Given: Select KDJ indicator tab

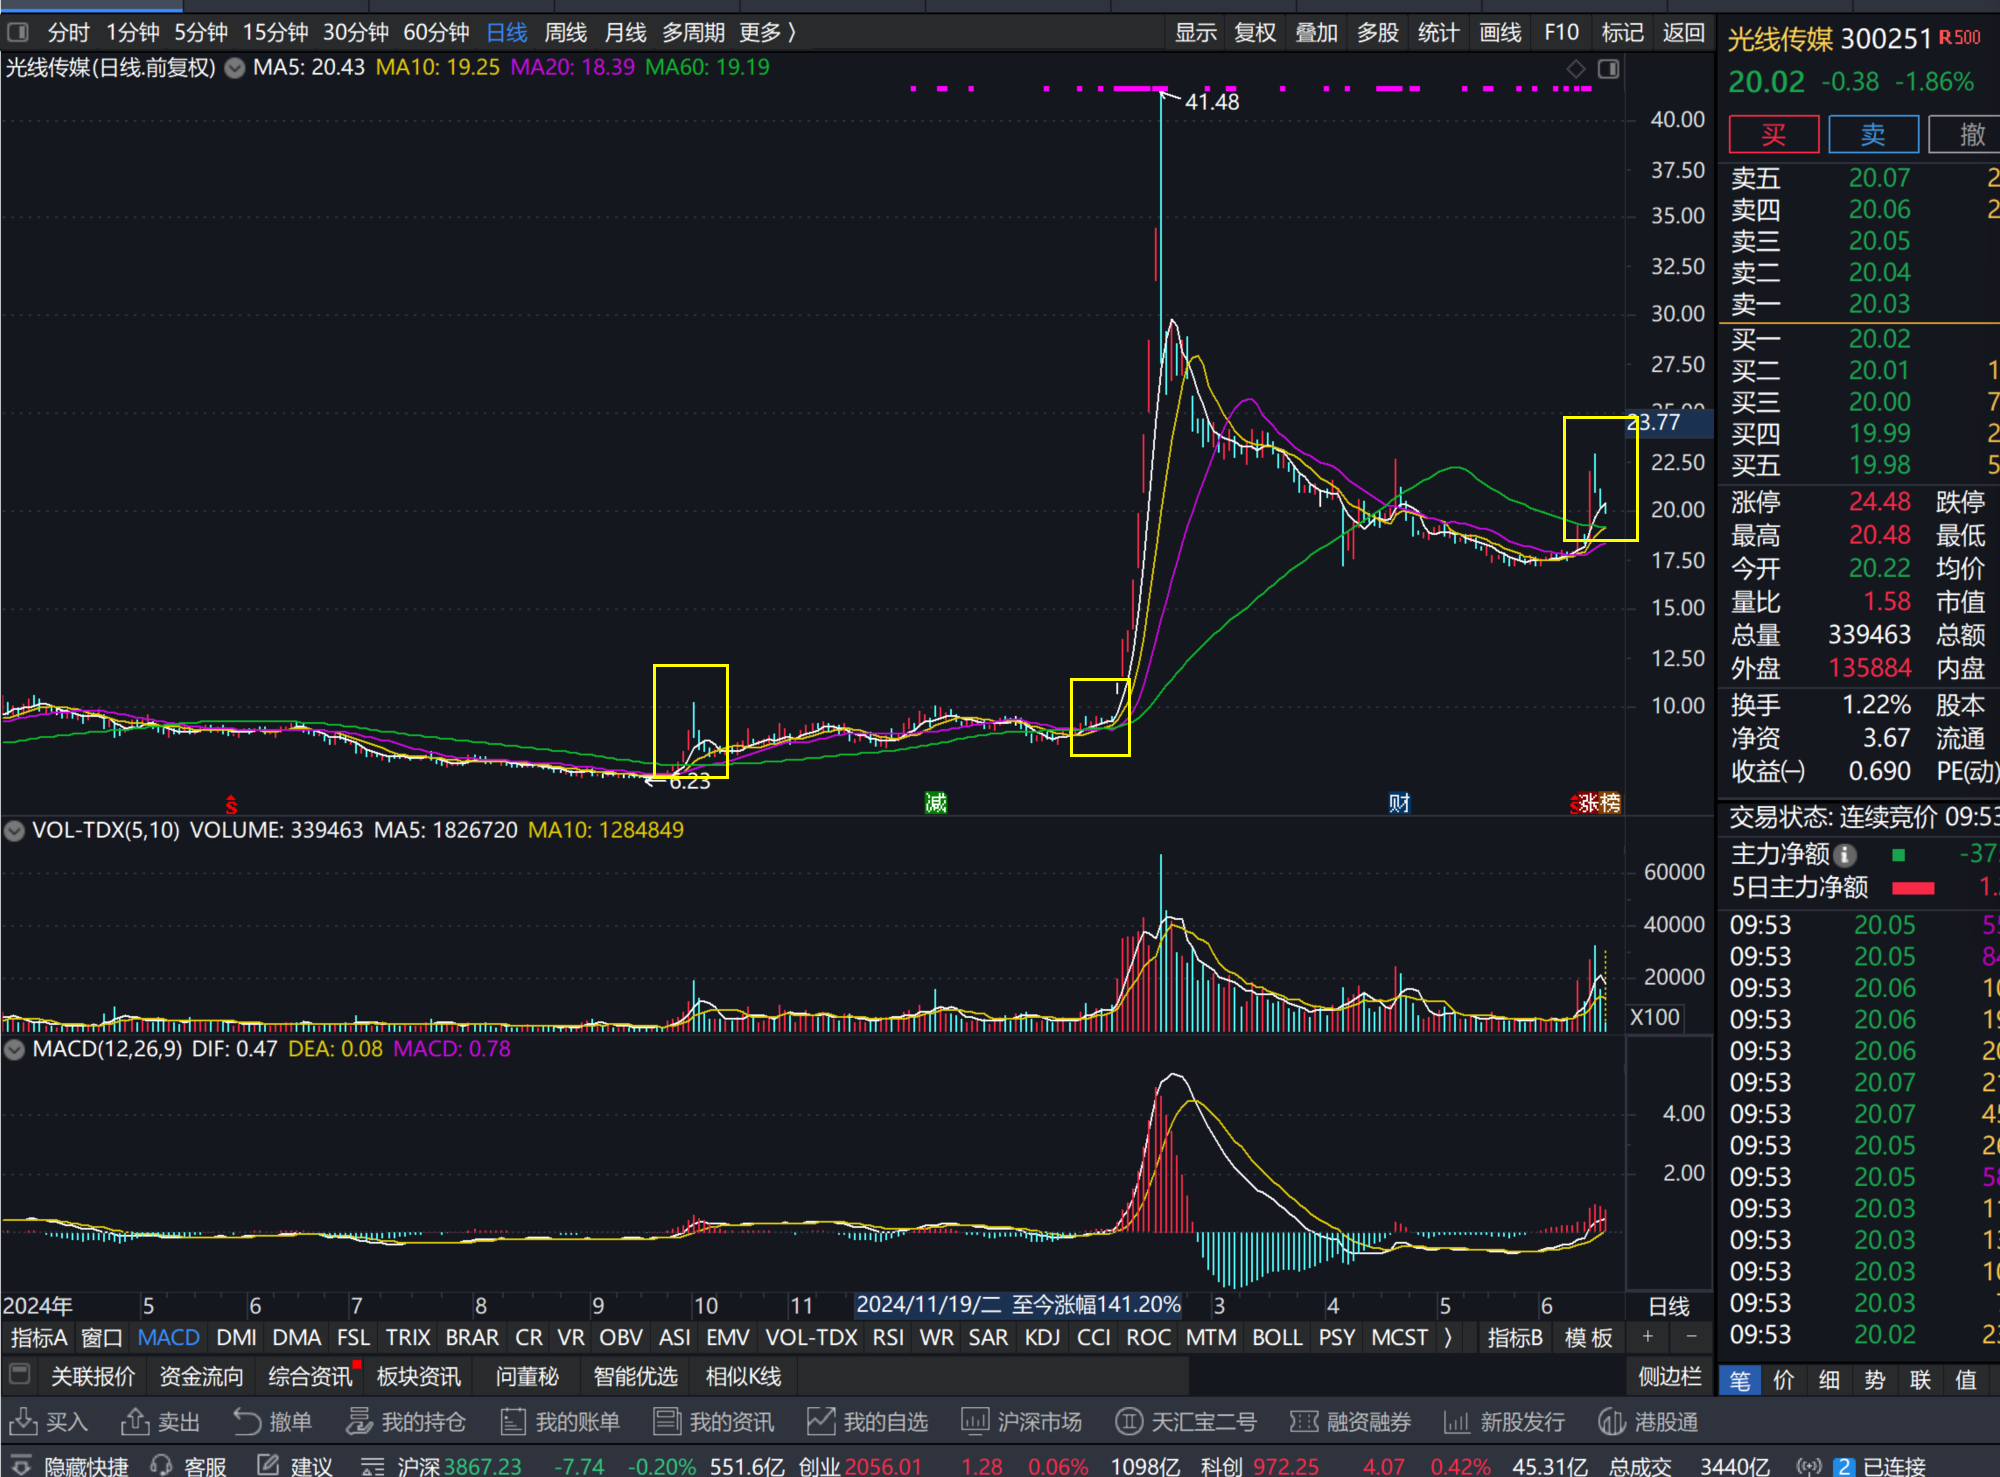Looking at the screenshot, I should tap(1042, 1337).
